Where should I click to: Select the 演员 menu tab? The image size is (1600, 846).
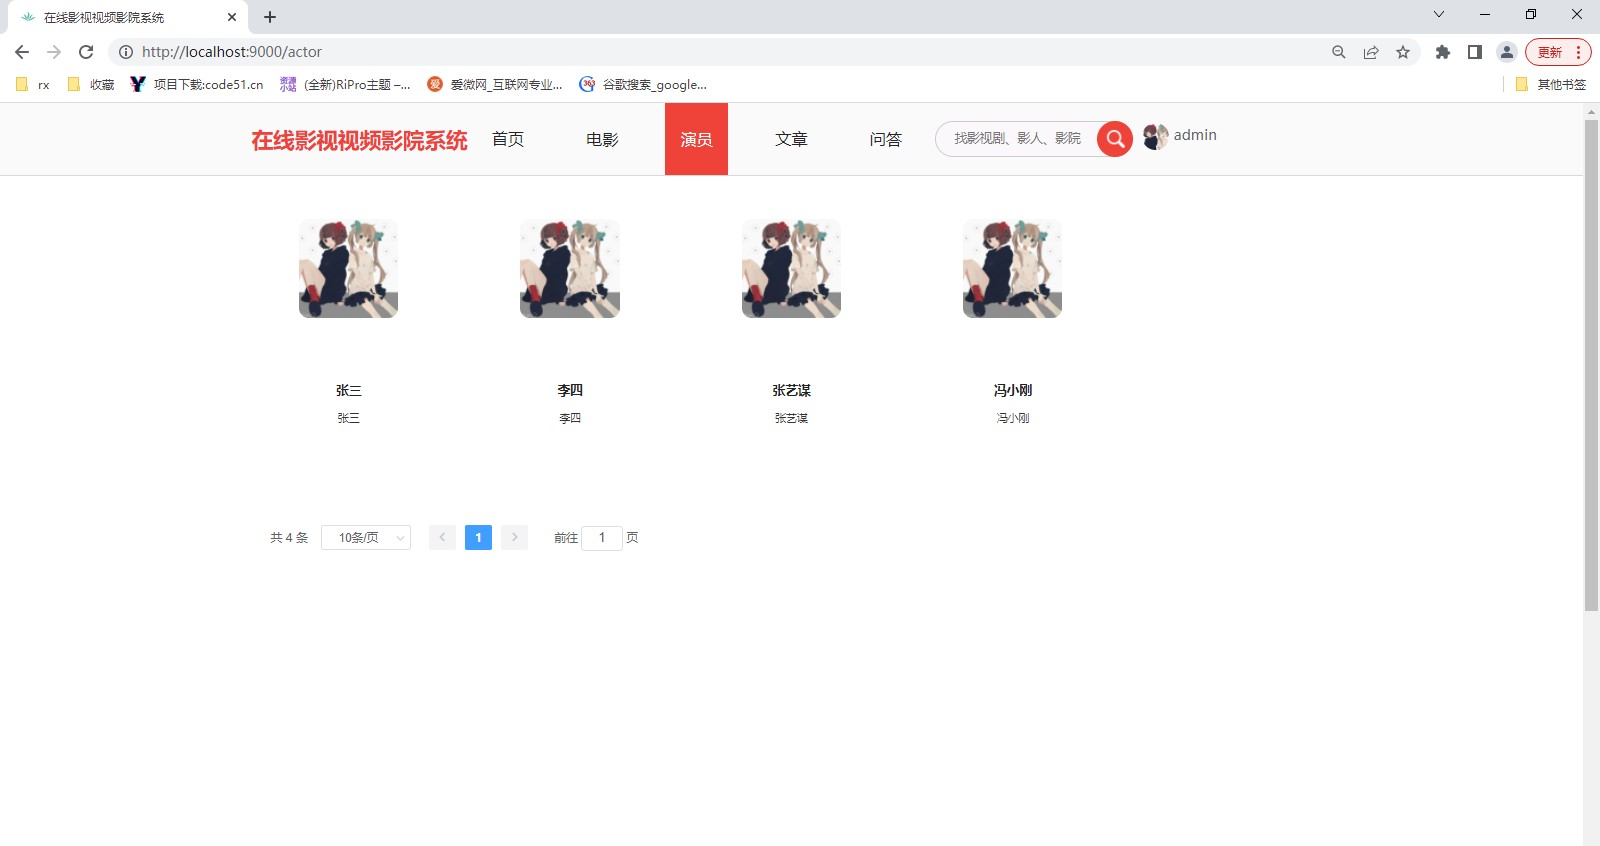pyautogui.click(x=696, y=139)
